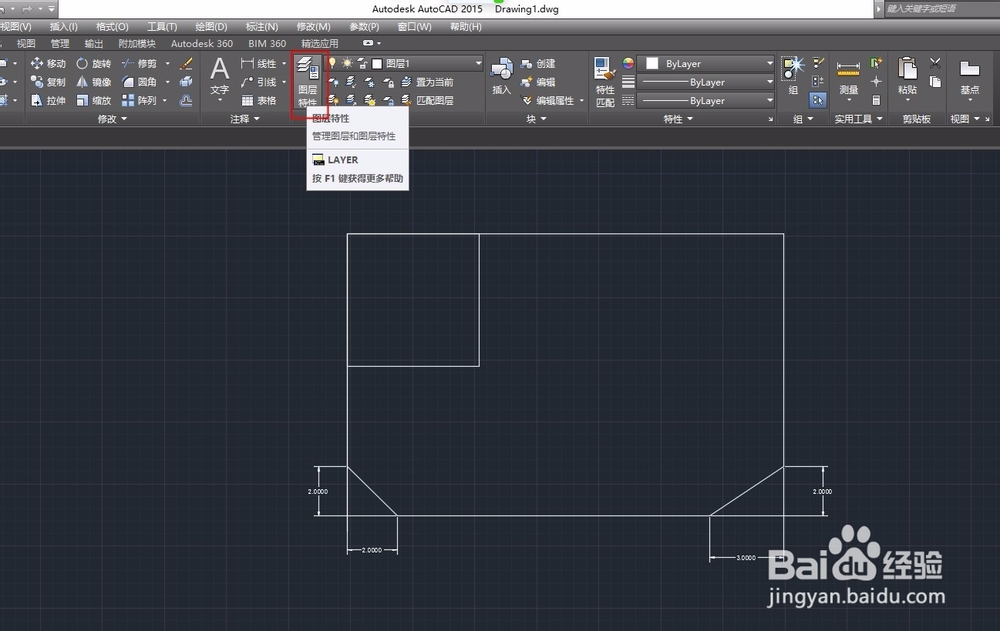Image resolution: width=1000 pixels, height=631 pixels.
Task: Expand the Block (块) panel
Action: (x=536, y=119)
